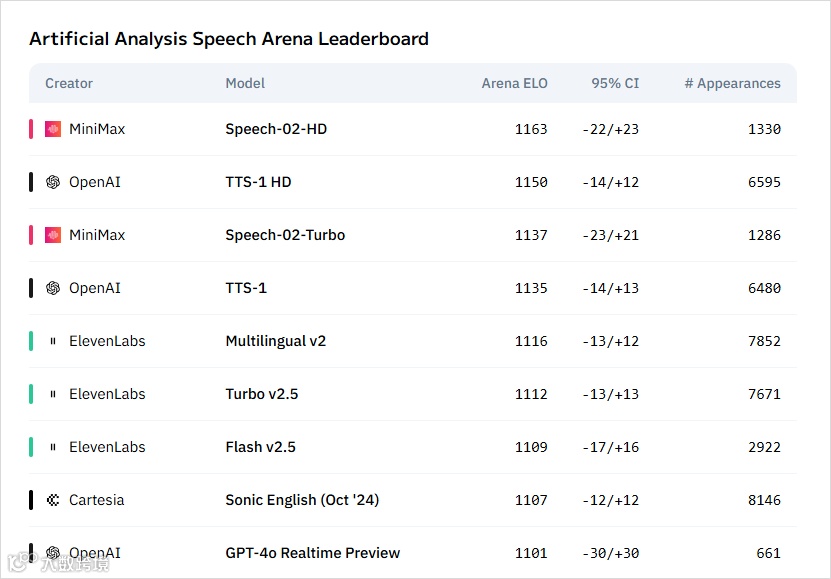Viewport: 831px width, 579px height.
Task: Select the Sonic English (Oct '24) model
Action: click(302, 500)
